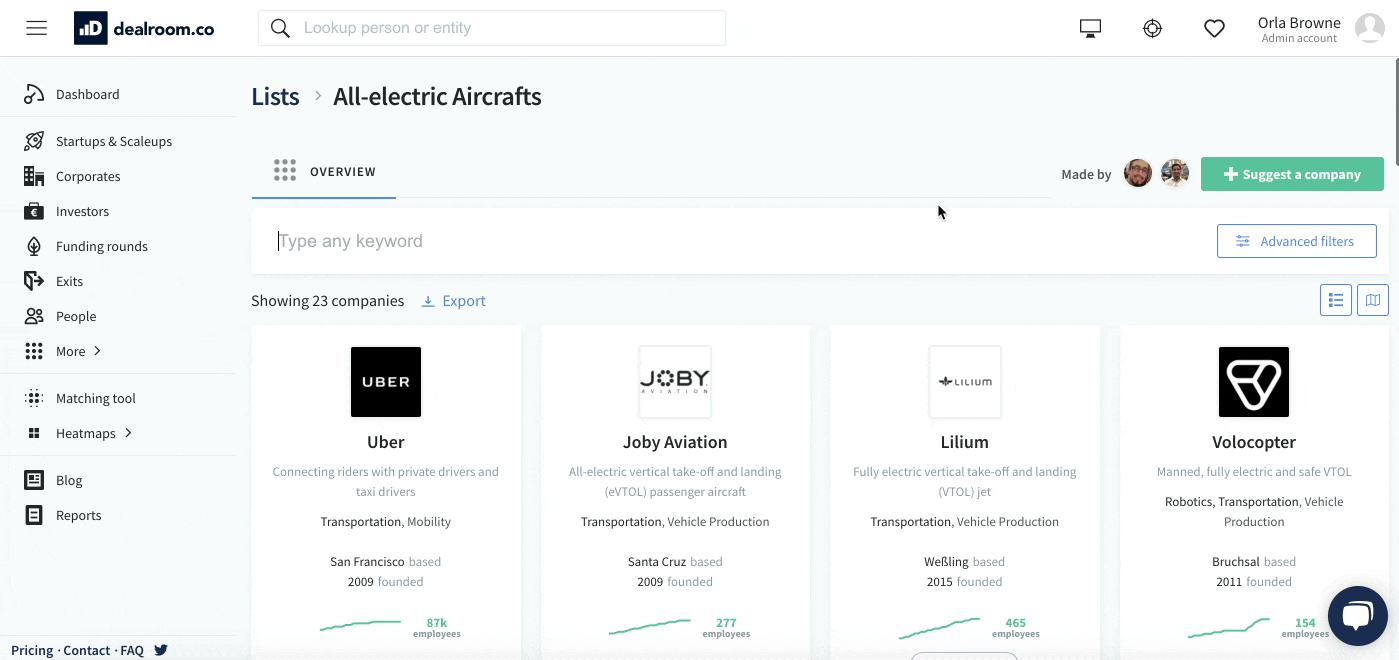Expand the Heatmaps submenu chevron
1399x660 pixels.
click(x=128, y=433)
